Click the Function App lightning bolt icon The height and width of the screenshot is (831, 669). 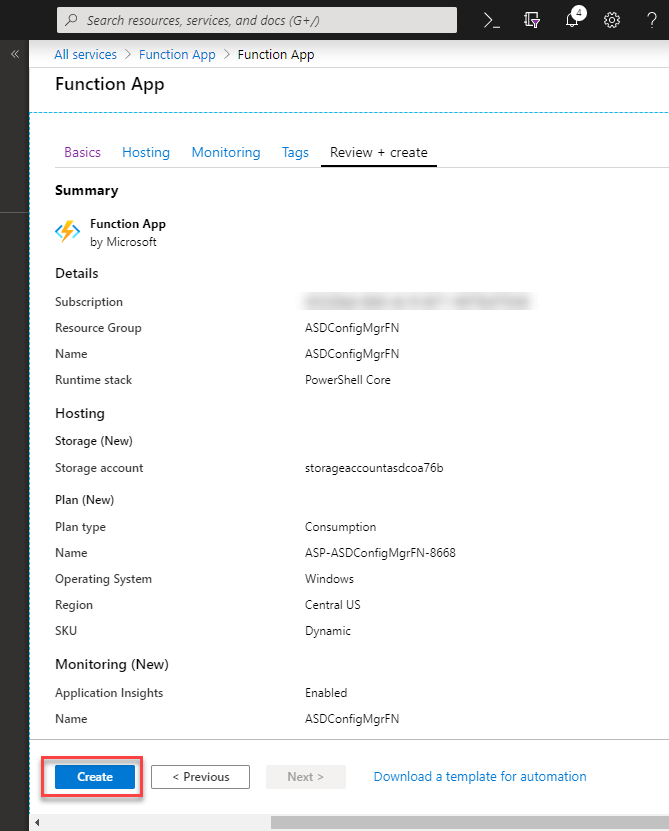[x=67, y=232]
